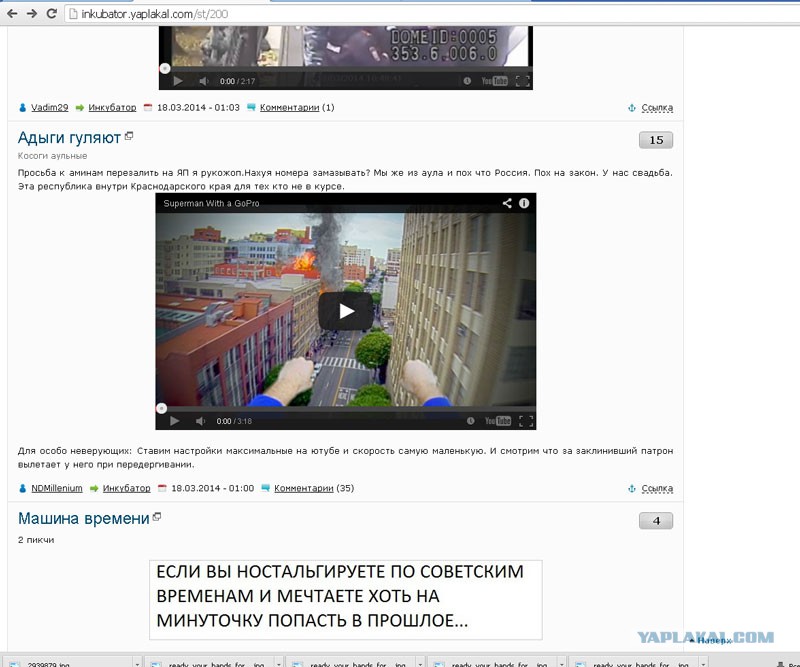This screenshot has width=800, height=667.
Task: Click Ссылка link of the NDMillenium post
Action: pos(657,488)
